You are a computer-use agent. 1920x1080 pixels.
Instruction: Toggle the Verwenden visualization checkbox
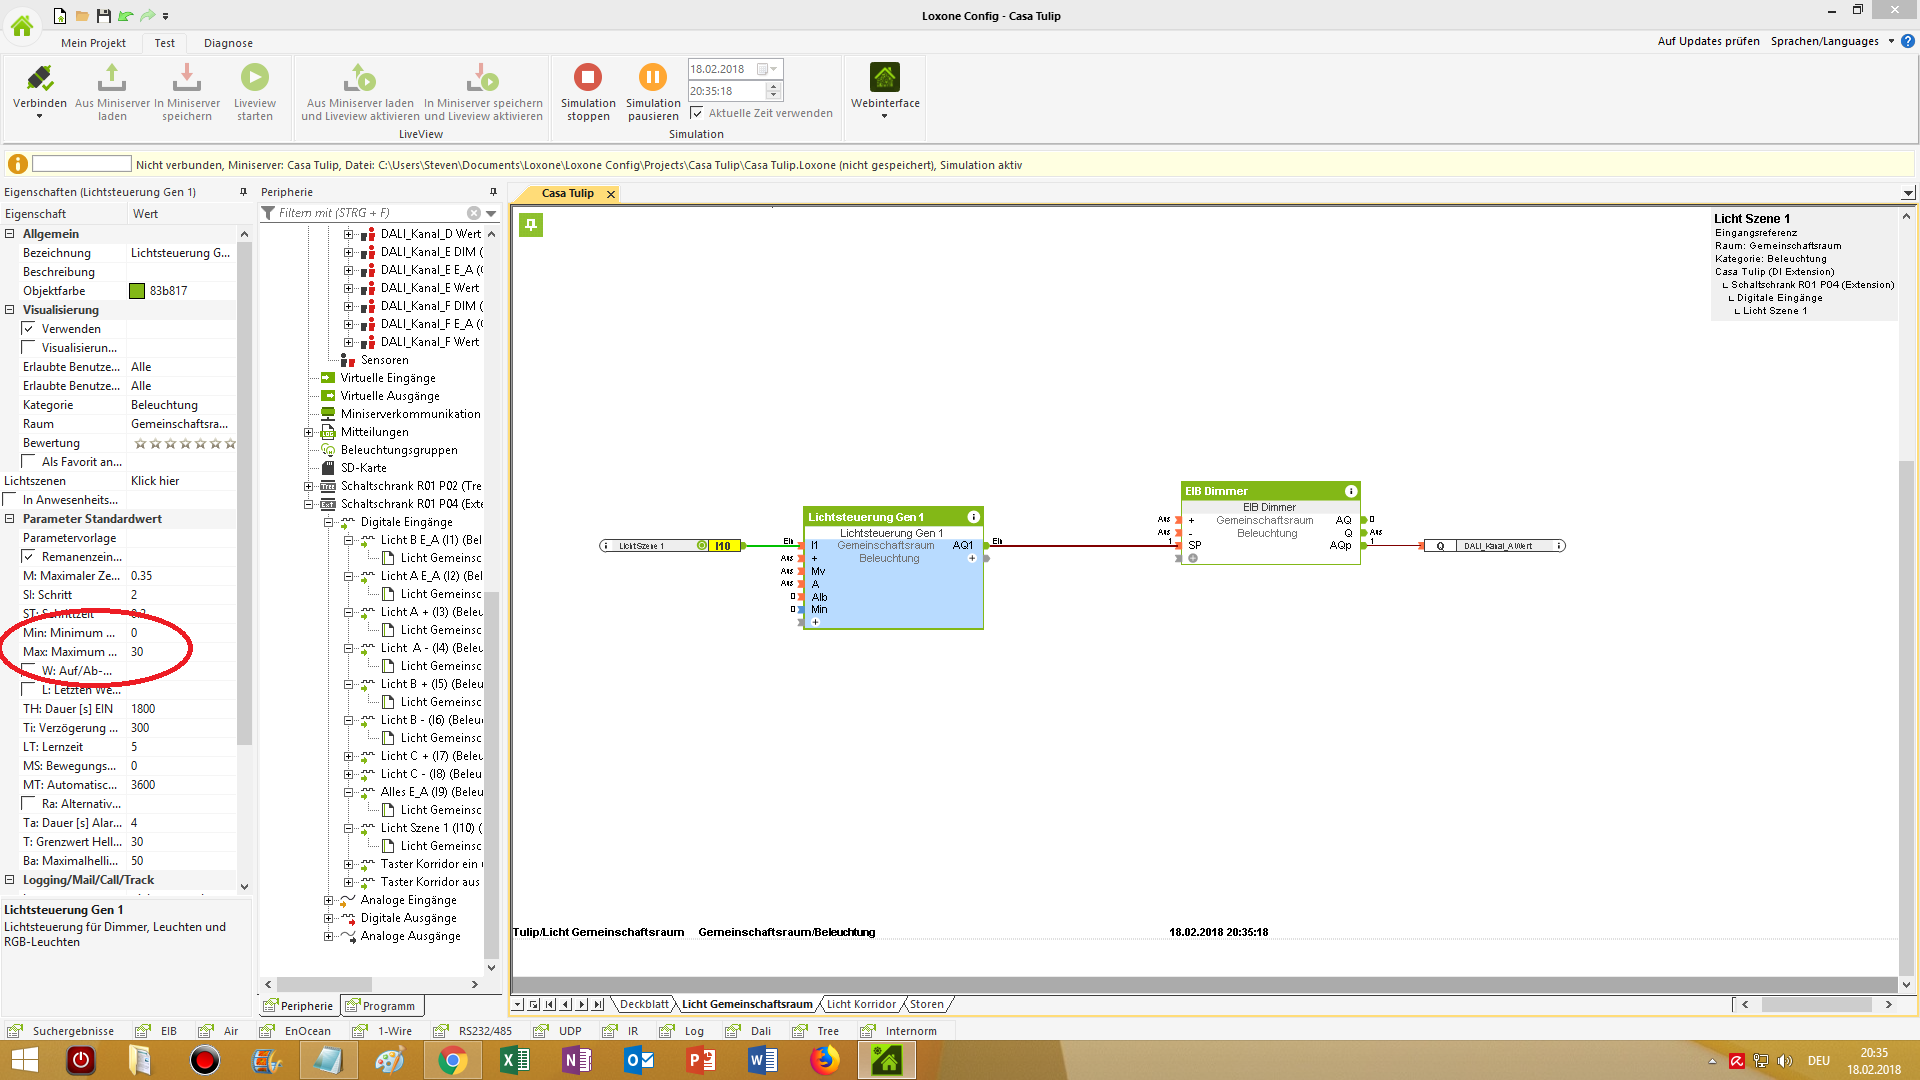pos(29,329)
